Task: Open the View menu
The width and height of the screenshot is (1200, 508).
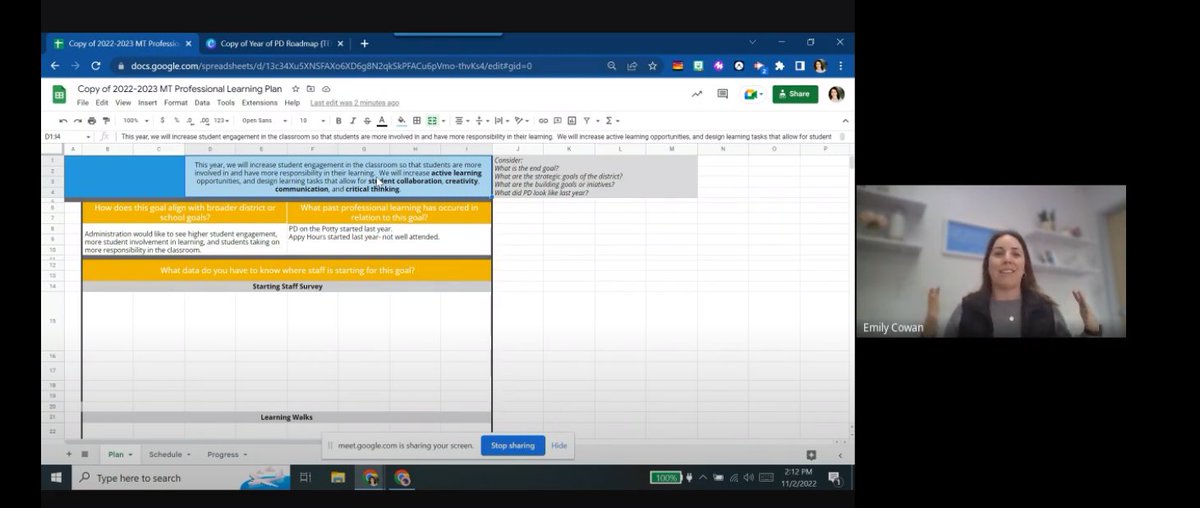Action: click(x=124, y=102)
